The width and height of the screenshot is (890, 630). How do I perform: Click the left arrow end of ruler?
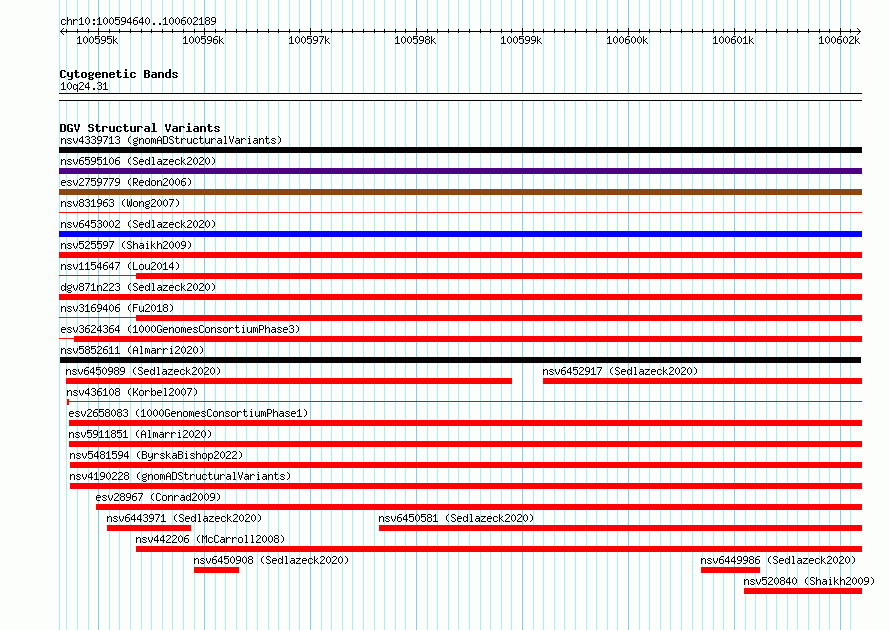[62, 32]
